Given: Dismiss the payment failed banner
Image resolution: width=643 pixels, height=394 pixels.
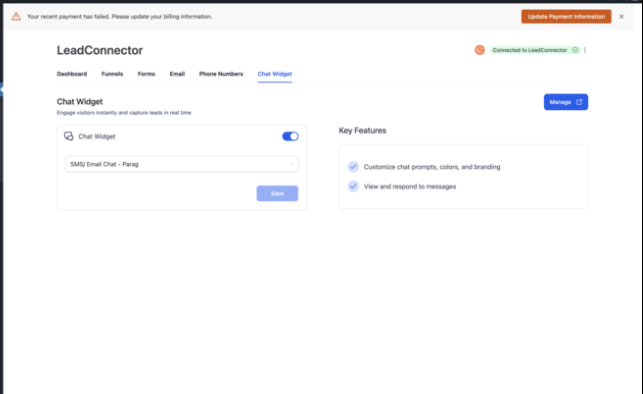Looking at the screenshot, I should [621, 16].
